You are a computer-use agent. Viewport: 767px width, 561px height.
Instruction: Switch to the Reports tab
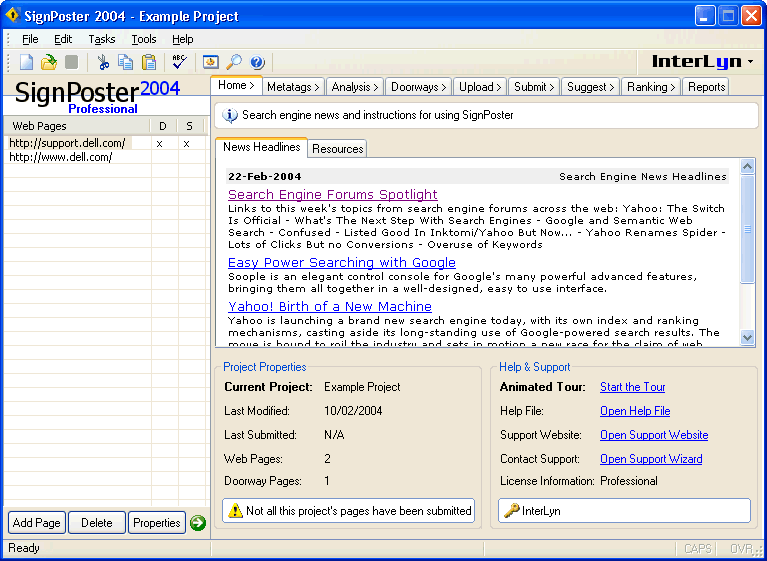[706, 87]
